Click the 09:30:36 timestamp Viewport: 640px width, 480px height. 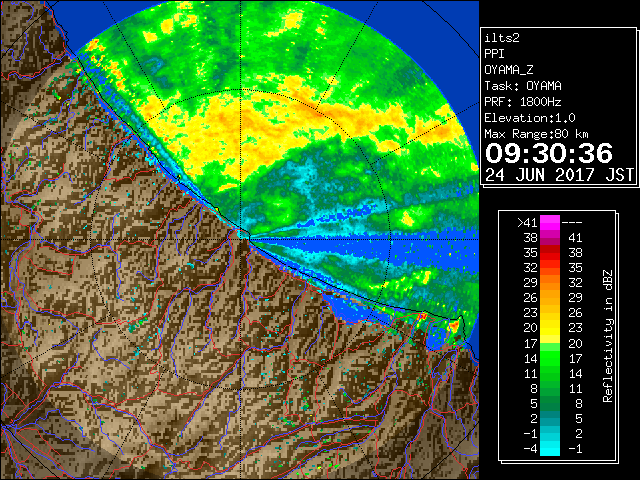click(x=549, y=153)
